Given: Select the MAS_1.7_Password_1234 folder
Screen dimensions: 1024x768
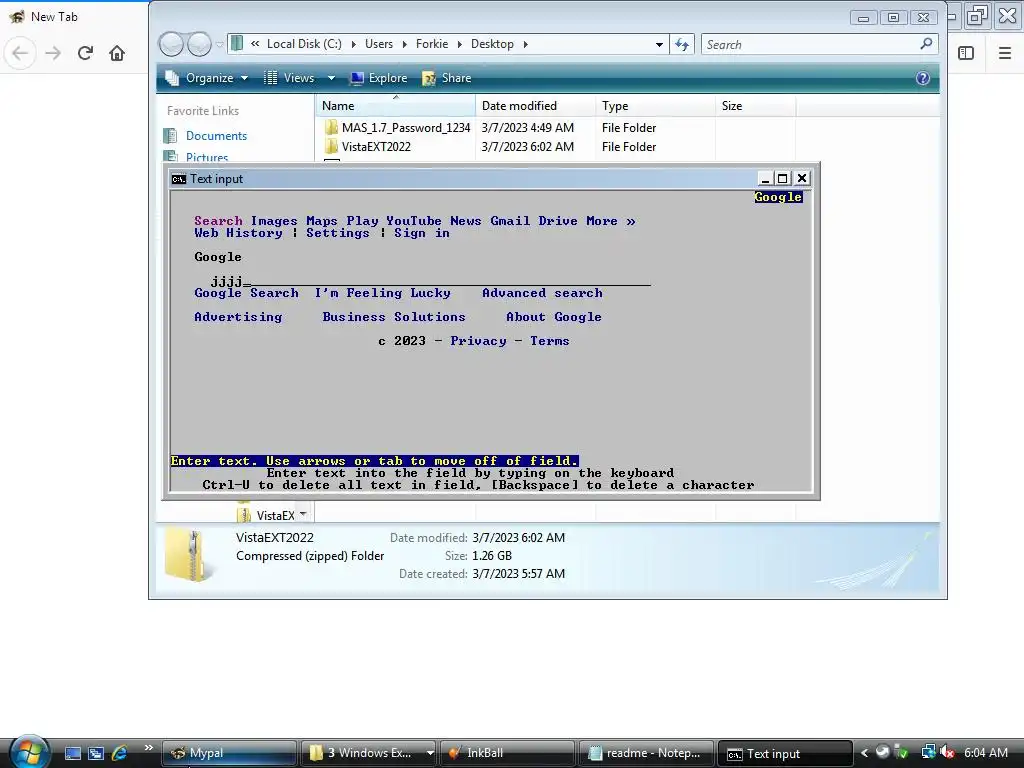Looking at the screenshot, I should [406, 128].
